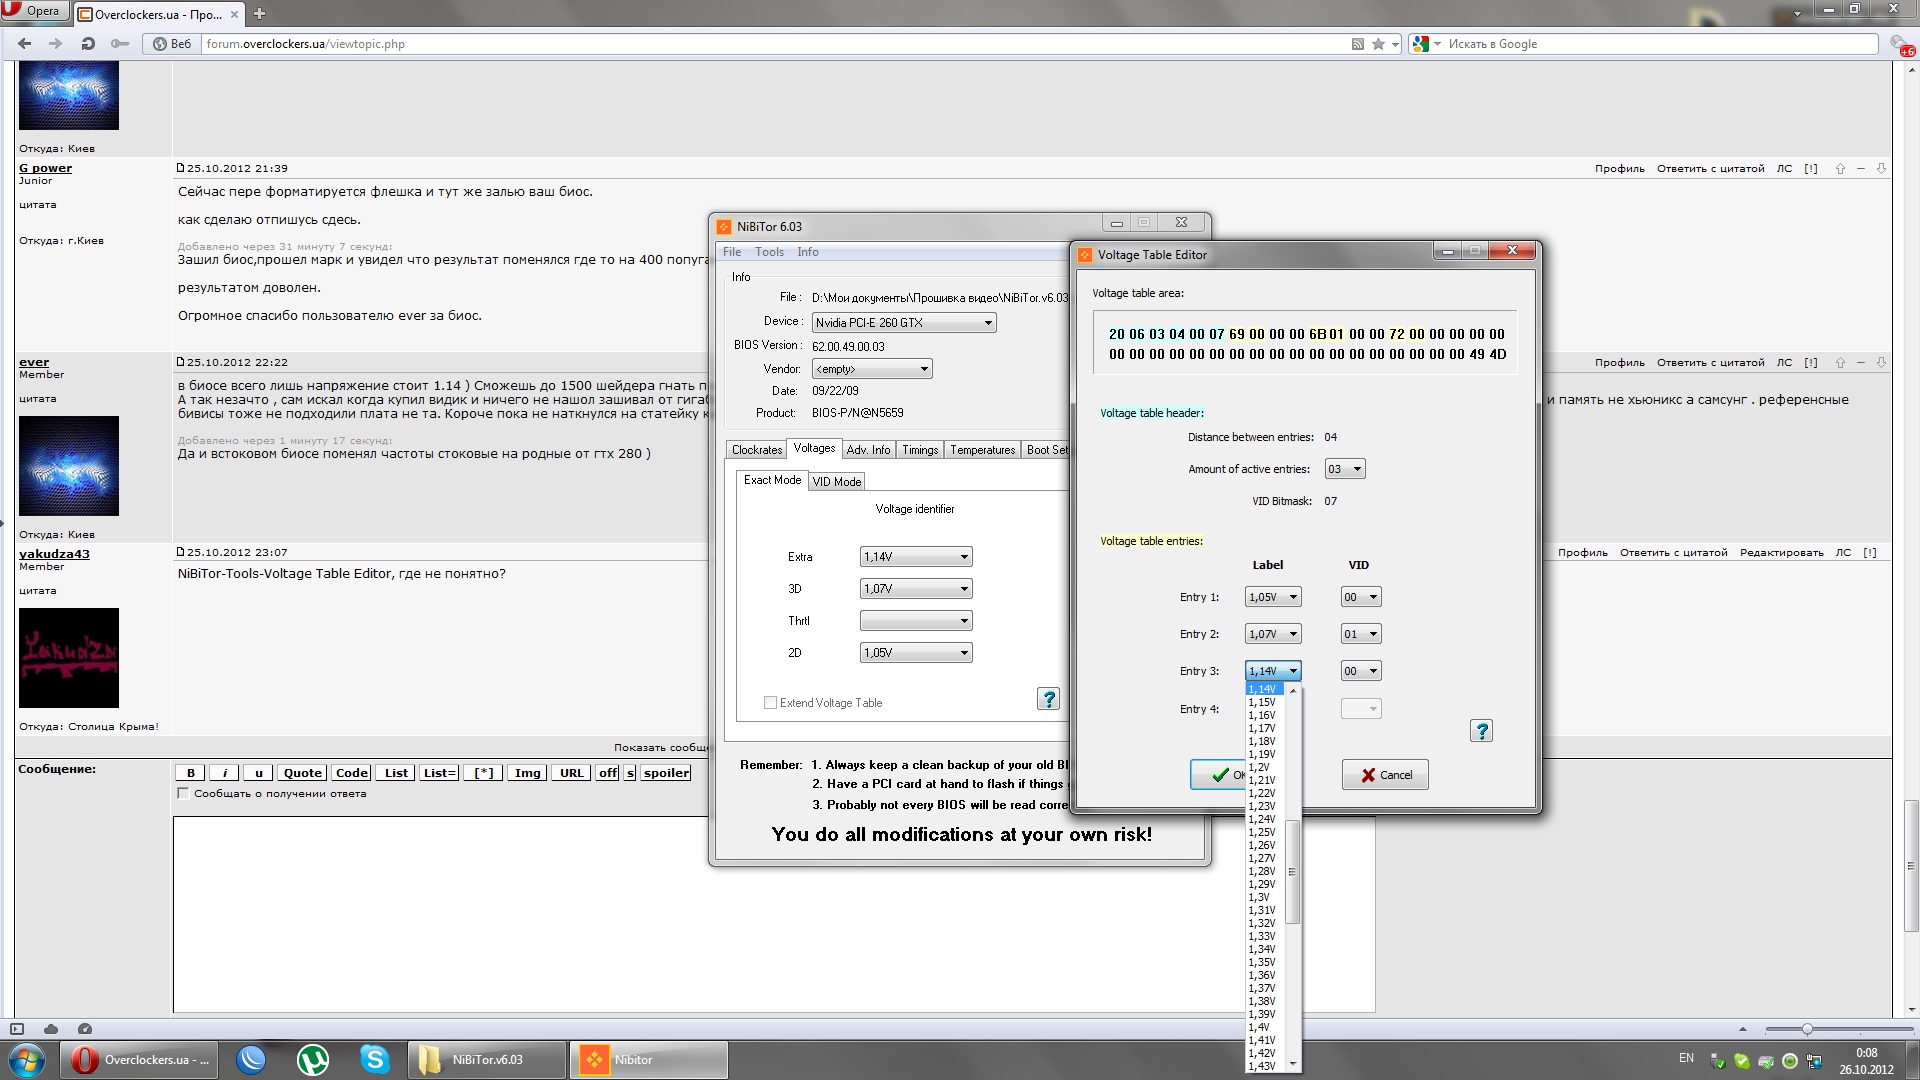Open the 2D voltage dropdown
The width and height of the screenshot is (1920, 1080).
point(916,653)
